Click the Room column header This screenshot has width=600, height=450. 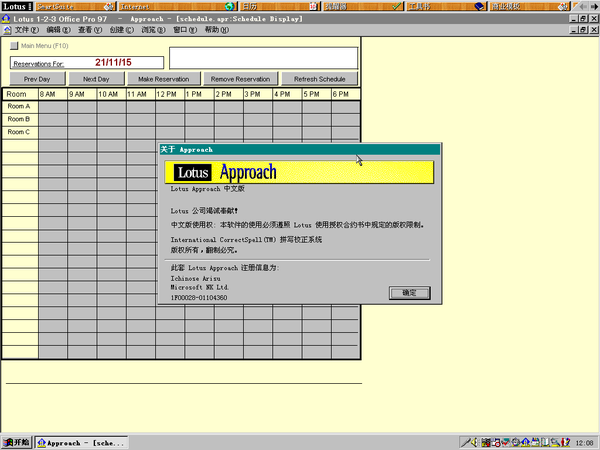click(x=20, y=94)
